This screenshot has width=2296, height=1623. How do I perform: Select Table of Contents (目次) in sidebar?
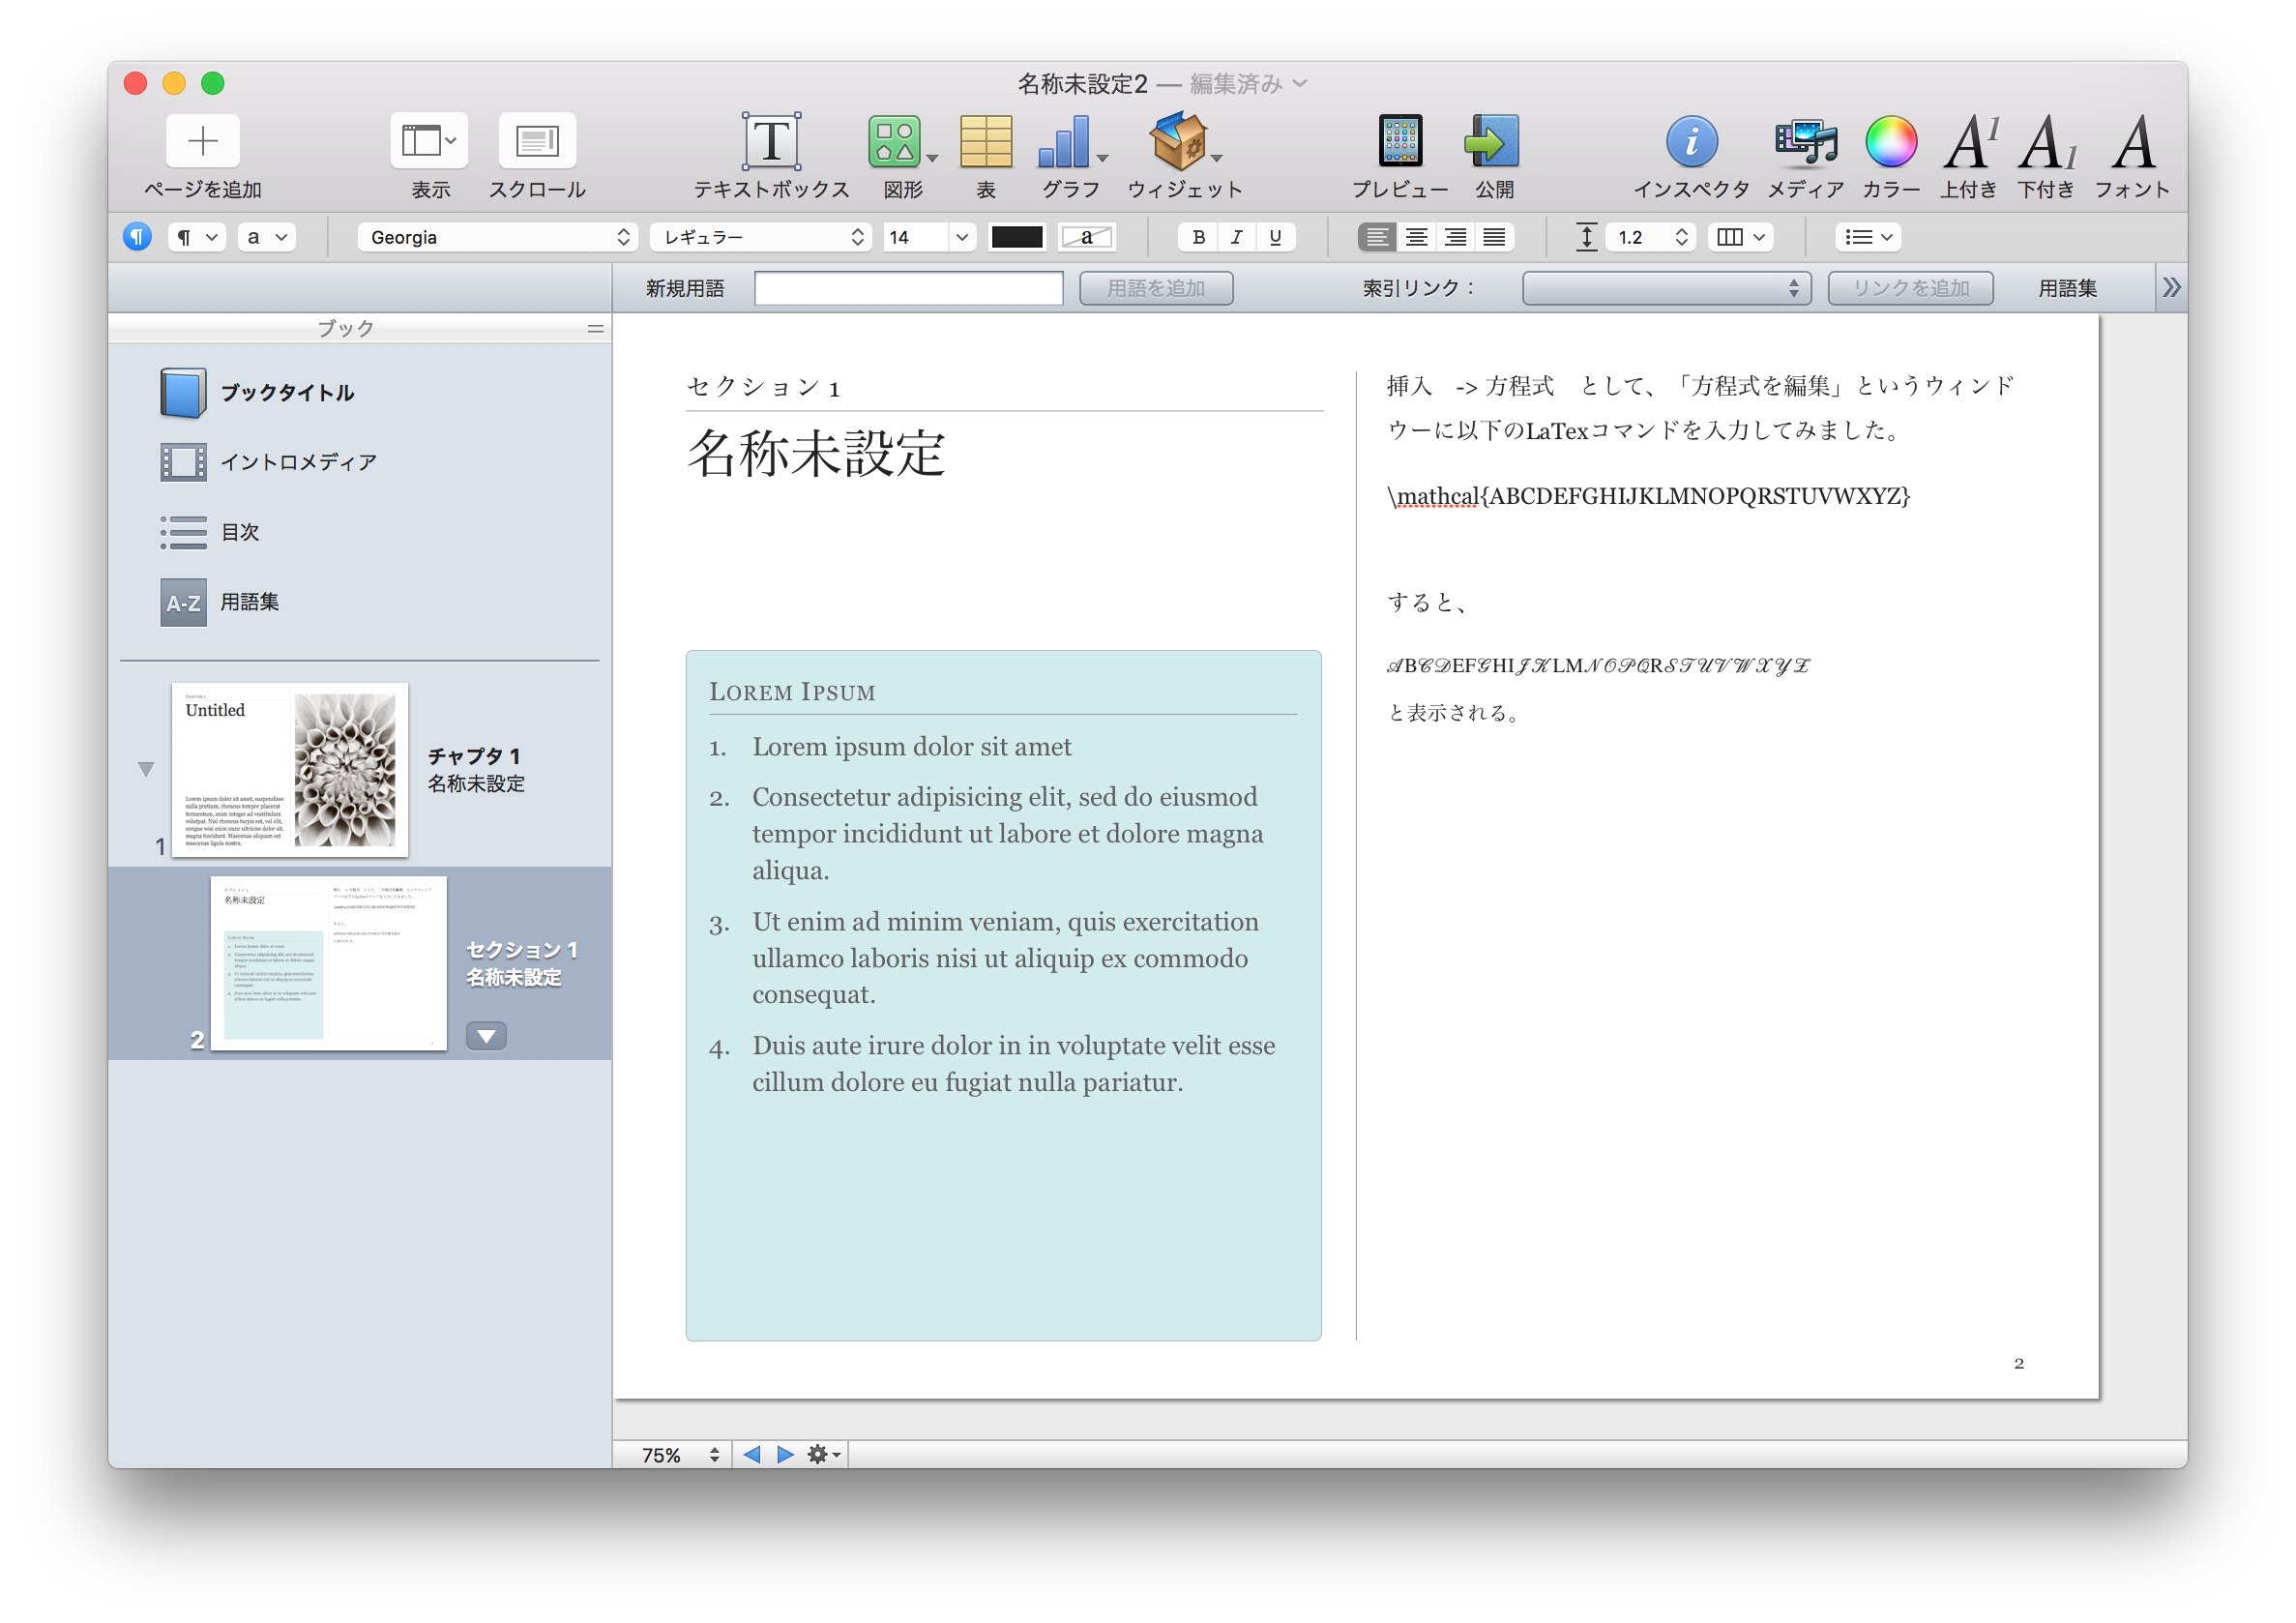239,532
